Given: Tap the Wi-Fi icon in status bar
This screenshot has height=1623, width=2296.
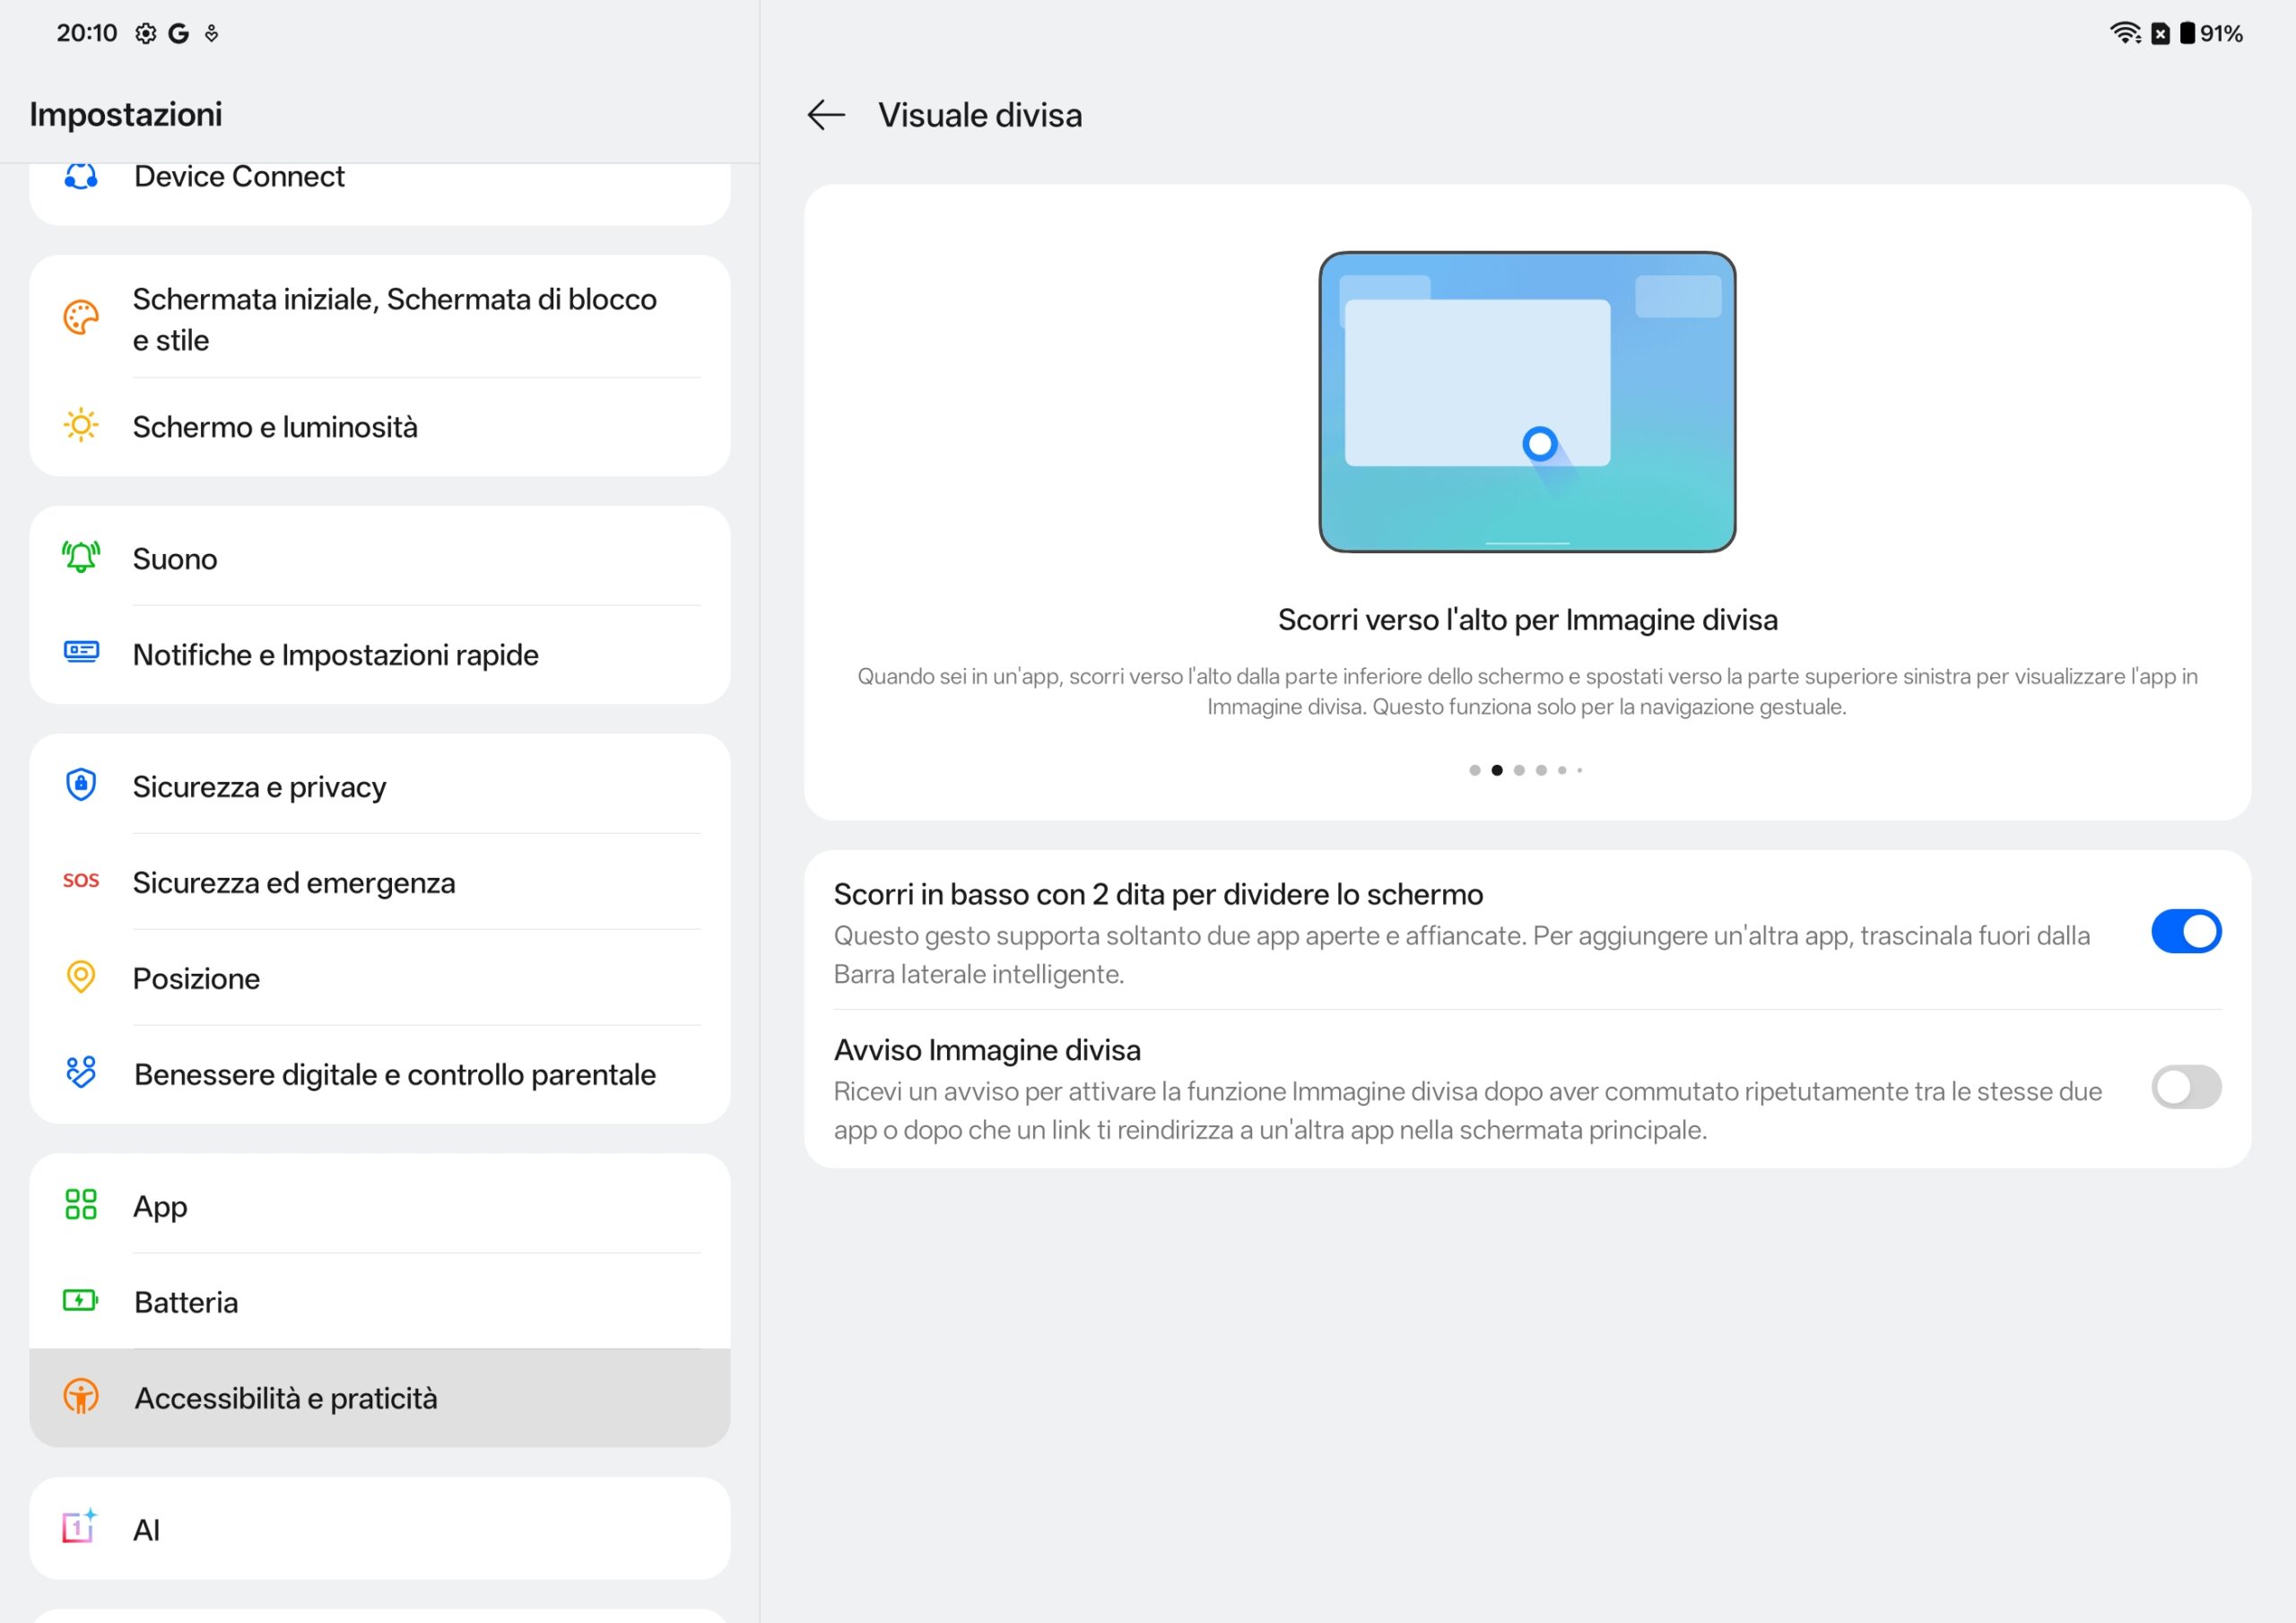Looking at the screenshot, I should (x=2124, y=34).
